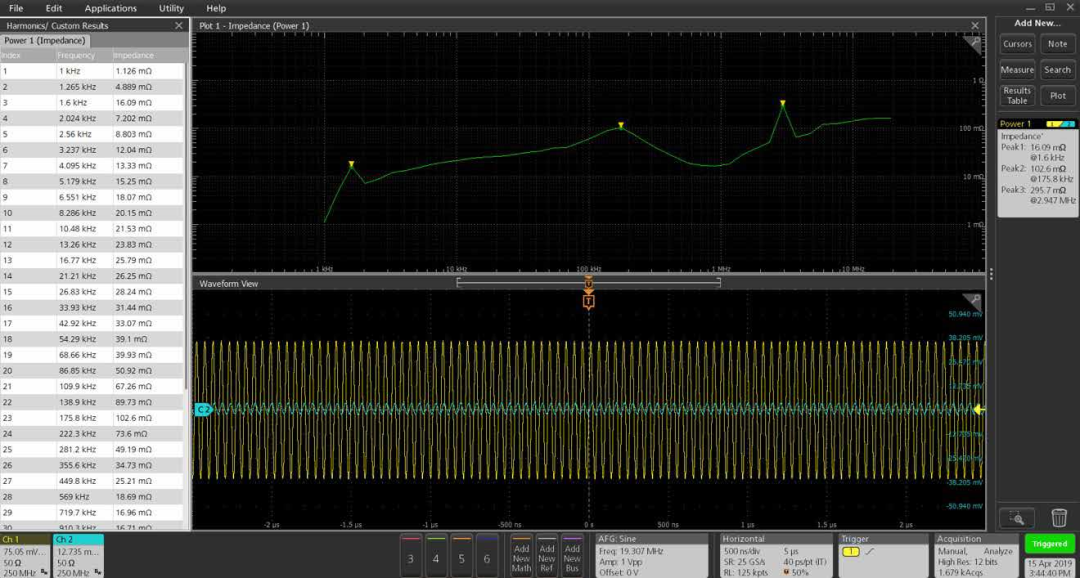Image resolution: width=1080 pixels, height=578 pixels.
Task: Click the 73.6 mΩ impedance cell
Action: (130, 434)
